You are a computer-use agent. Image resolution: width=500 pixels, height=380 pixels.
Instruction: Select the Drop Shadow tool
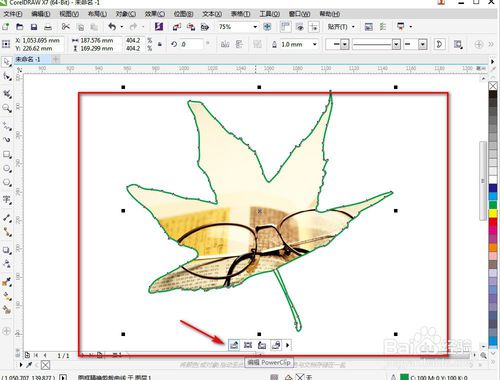[6, 250]
